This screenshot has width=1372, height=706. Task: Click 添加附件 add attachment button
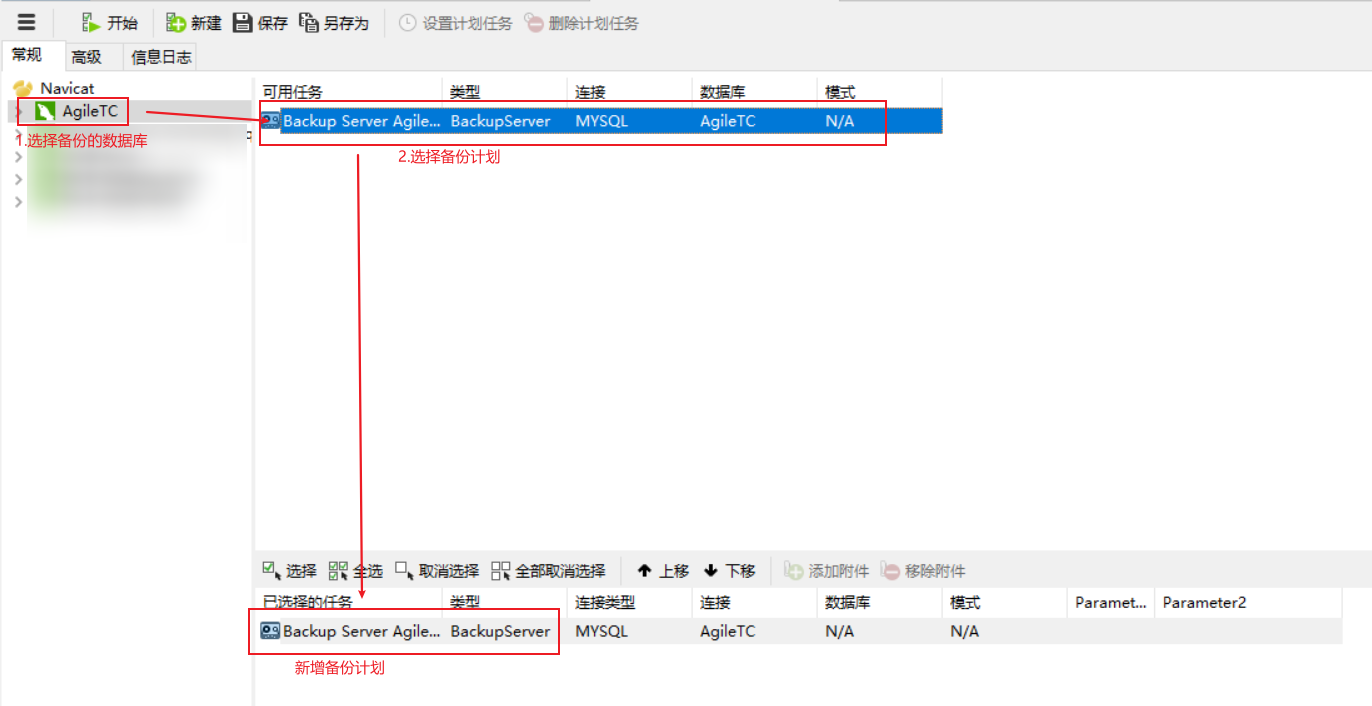click(x=827, y=571)
